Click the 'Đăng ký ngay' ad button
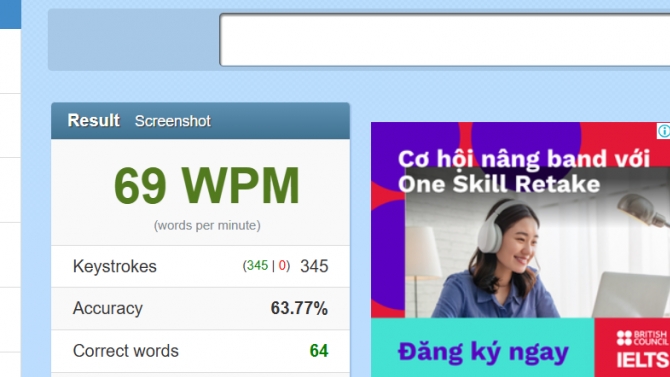The height and width of the screenshot is (377, 670). pos(483,352)
